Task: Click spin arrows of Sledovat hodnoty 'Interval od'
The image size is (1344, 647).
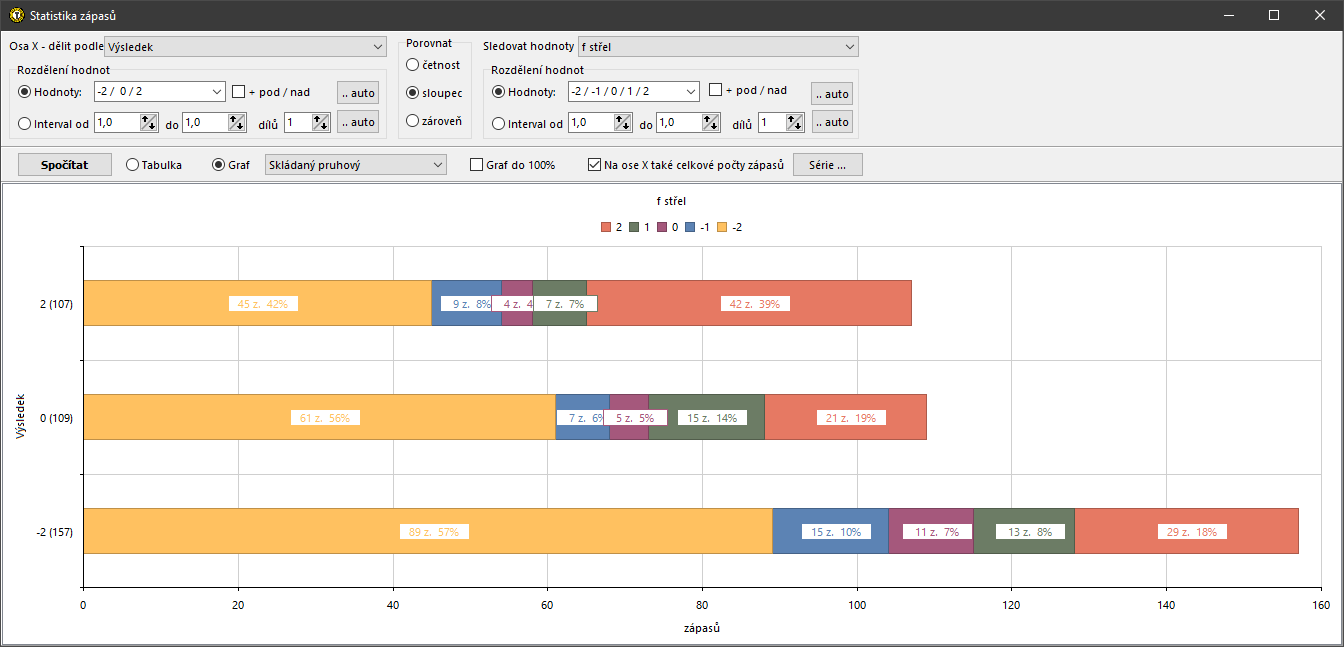Action: click(x=623, y=123)
